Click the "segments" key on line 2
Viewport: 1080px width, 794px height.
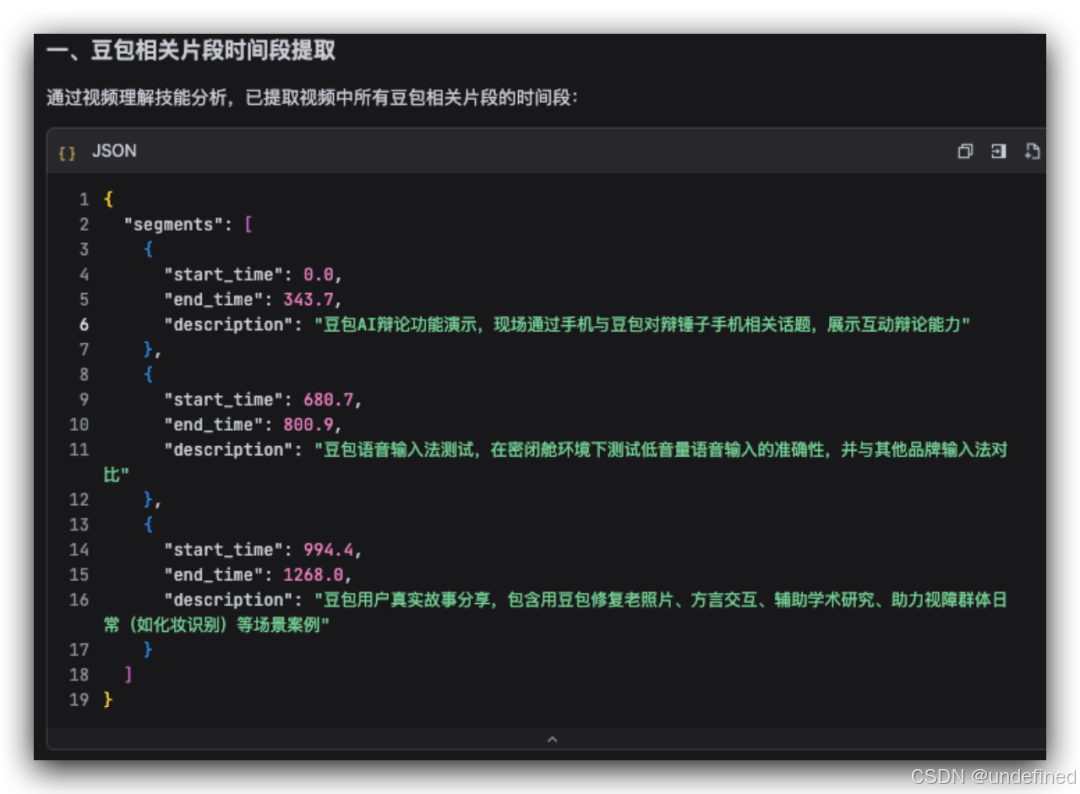pyautogui.click(x=173, y=224)
